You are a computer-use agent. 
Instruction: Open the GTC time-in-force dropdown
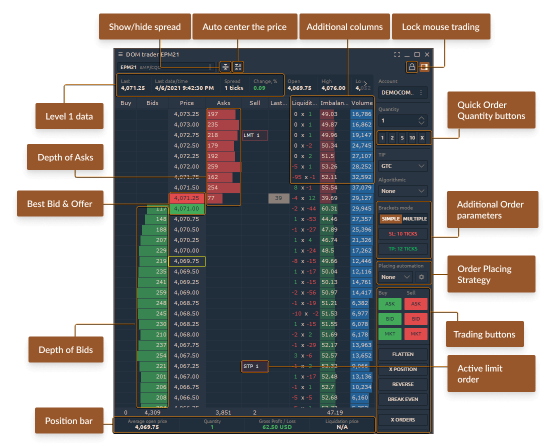tap(403, 166)
